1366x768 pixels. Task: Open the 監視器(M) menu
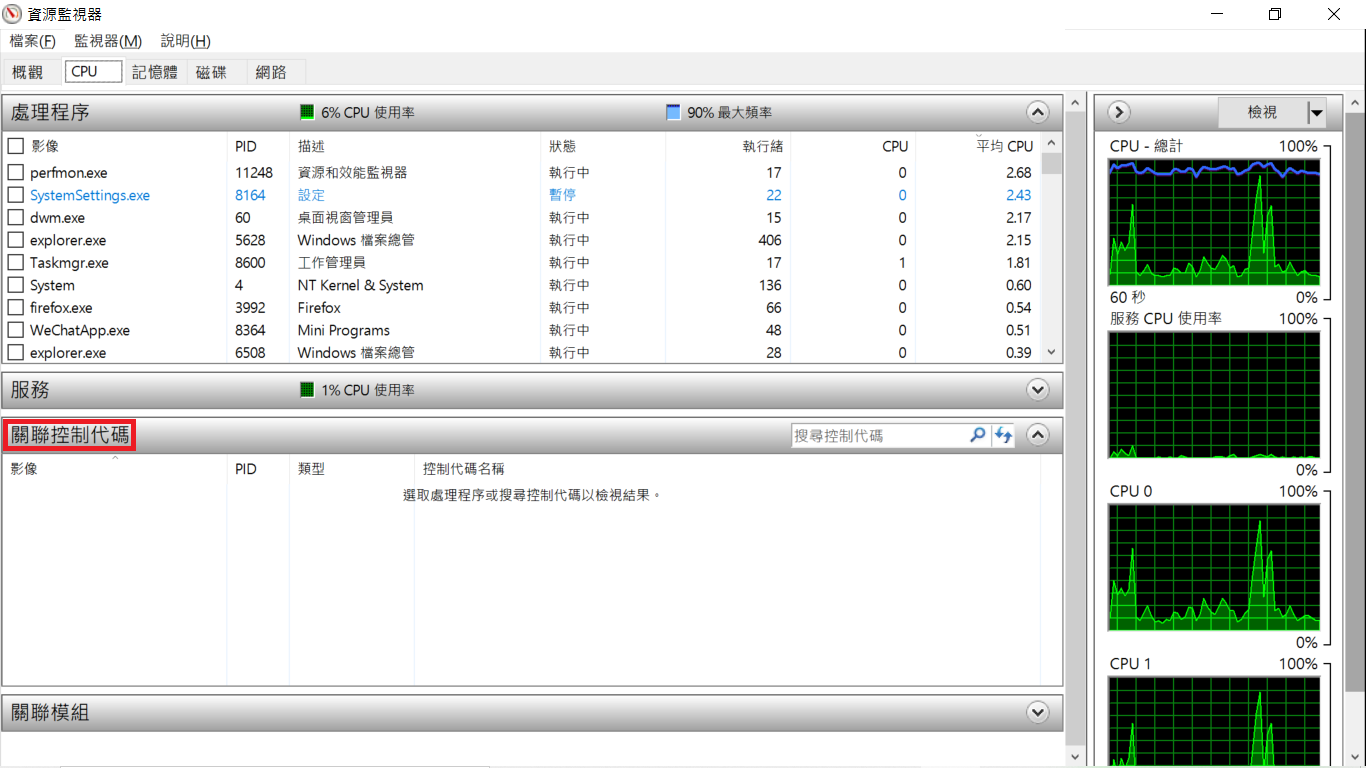107,41
